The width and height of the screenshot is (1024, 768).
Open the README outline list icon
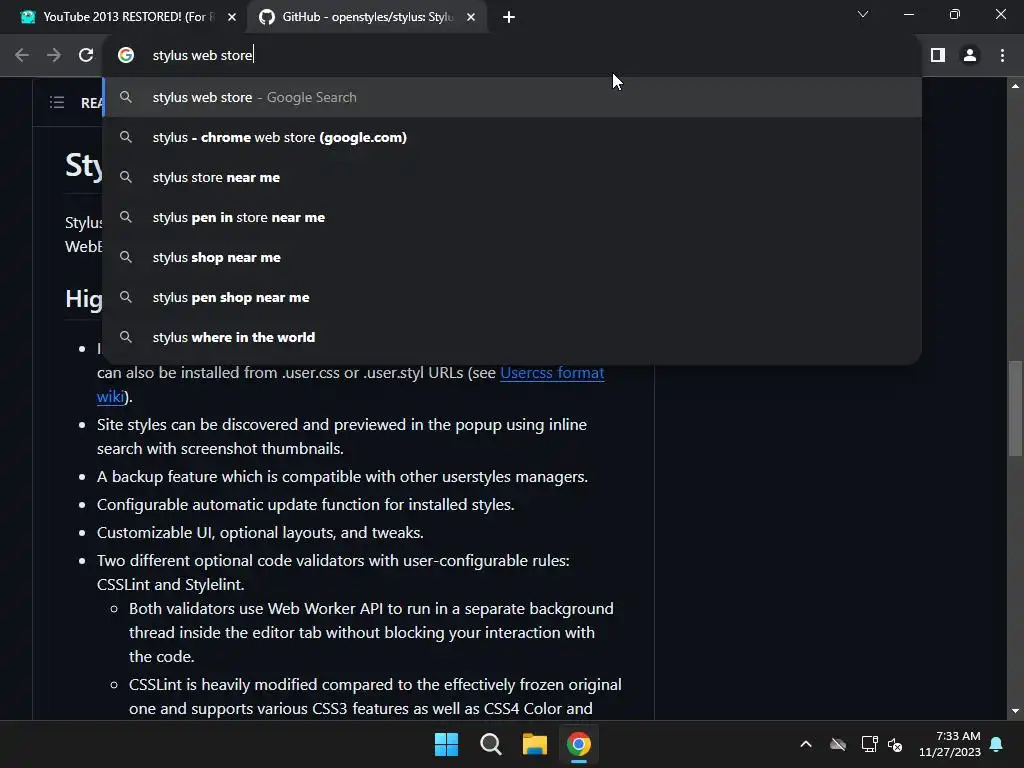(x=57, y=102)
